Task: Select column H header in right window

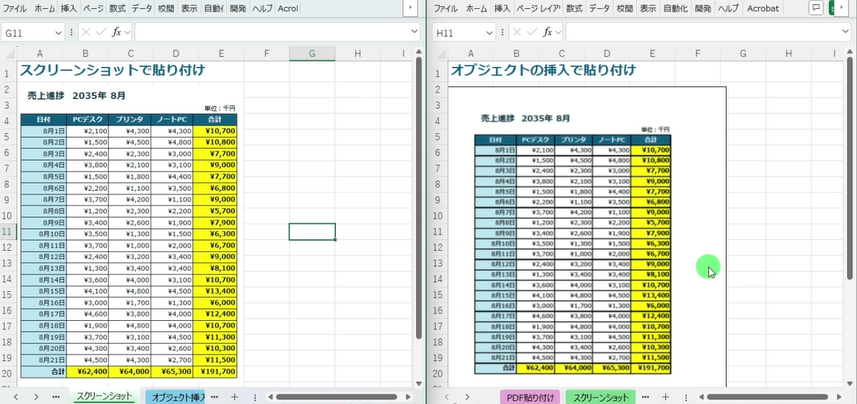Action: (x=789, y=53)
